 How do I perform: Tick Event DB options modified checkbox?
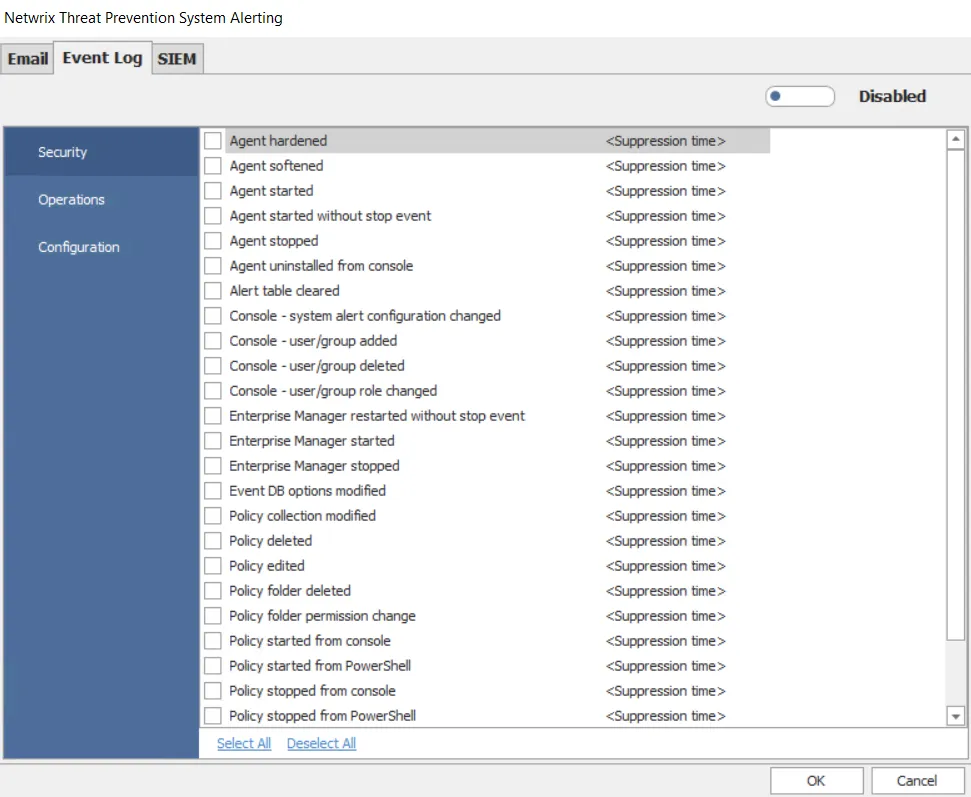(x=212, y=490)
